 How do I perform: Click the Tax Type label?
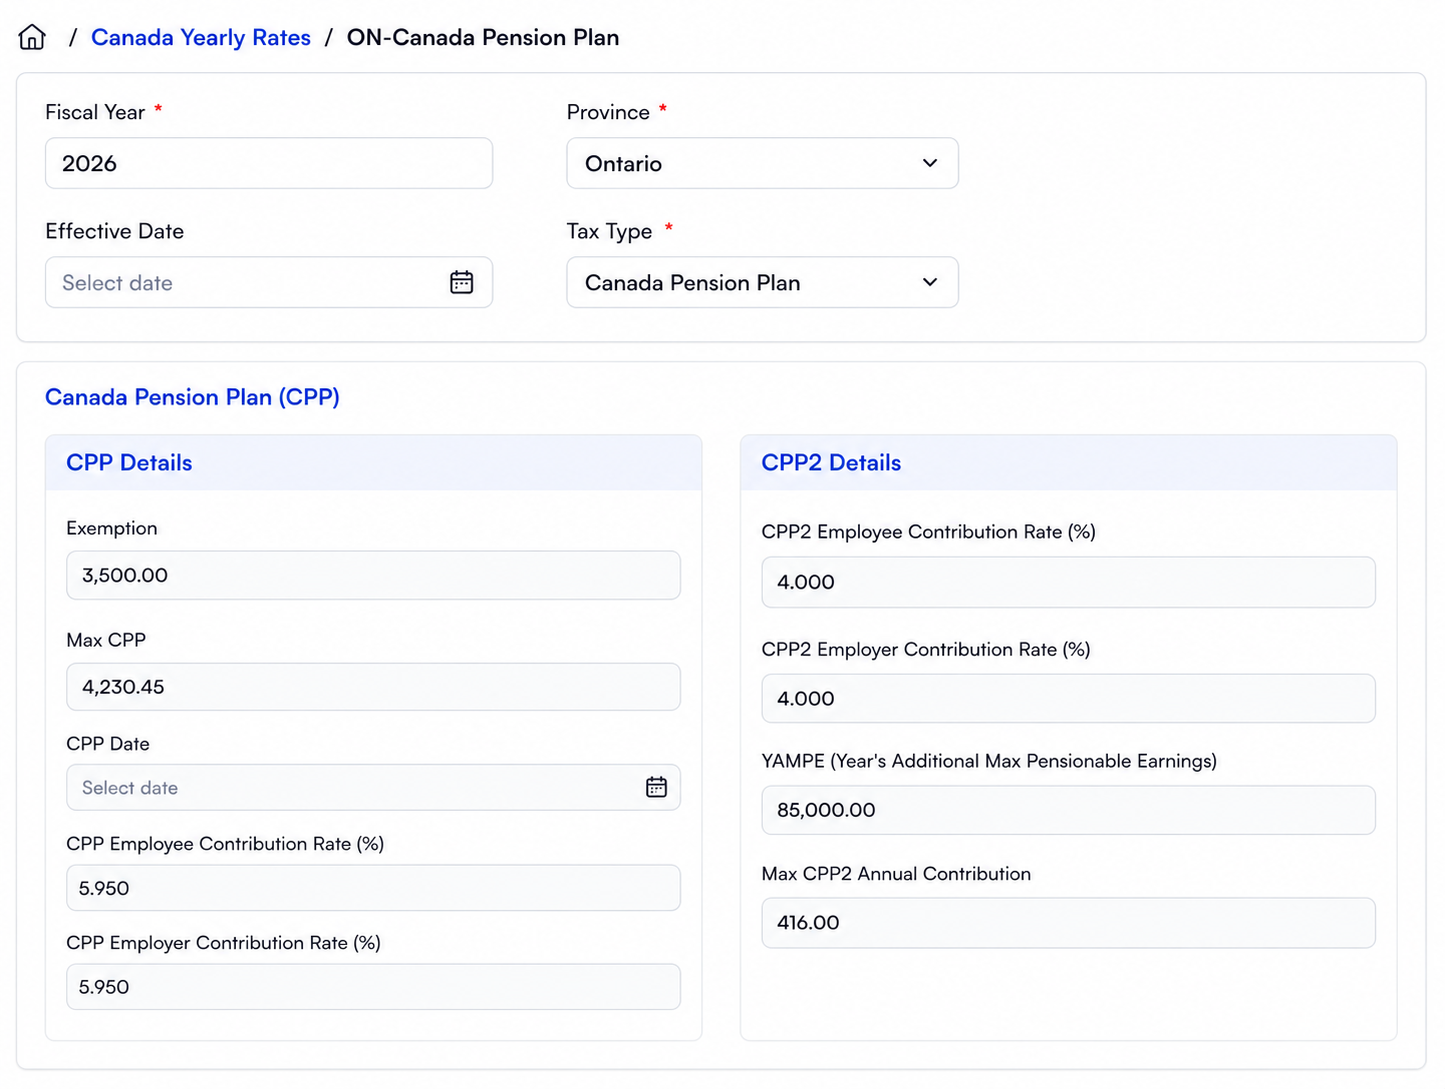point(609,231)
